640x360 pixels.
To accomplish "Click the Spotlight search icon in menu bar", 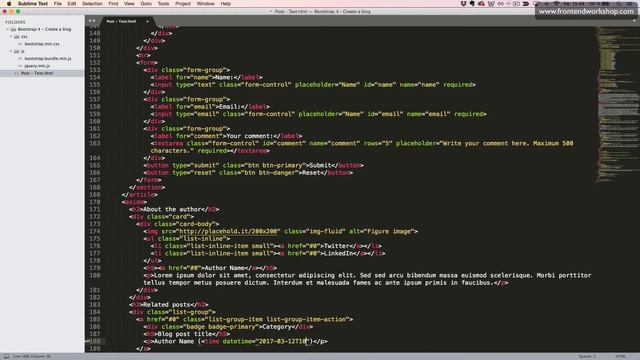I will [620, 4].
